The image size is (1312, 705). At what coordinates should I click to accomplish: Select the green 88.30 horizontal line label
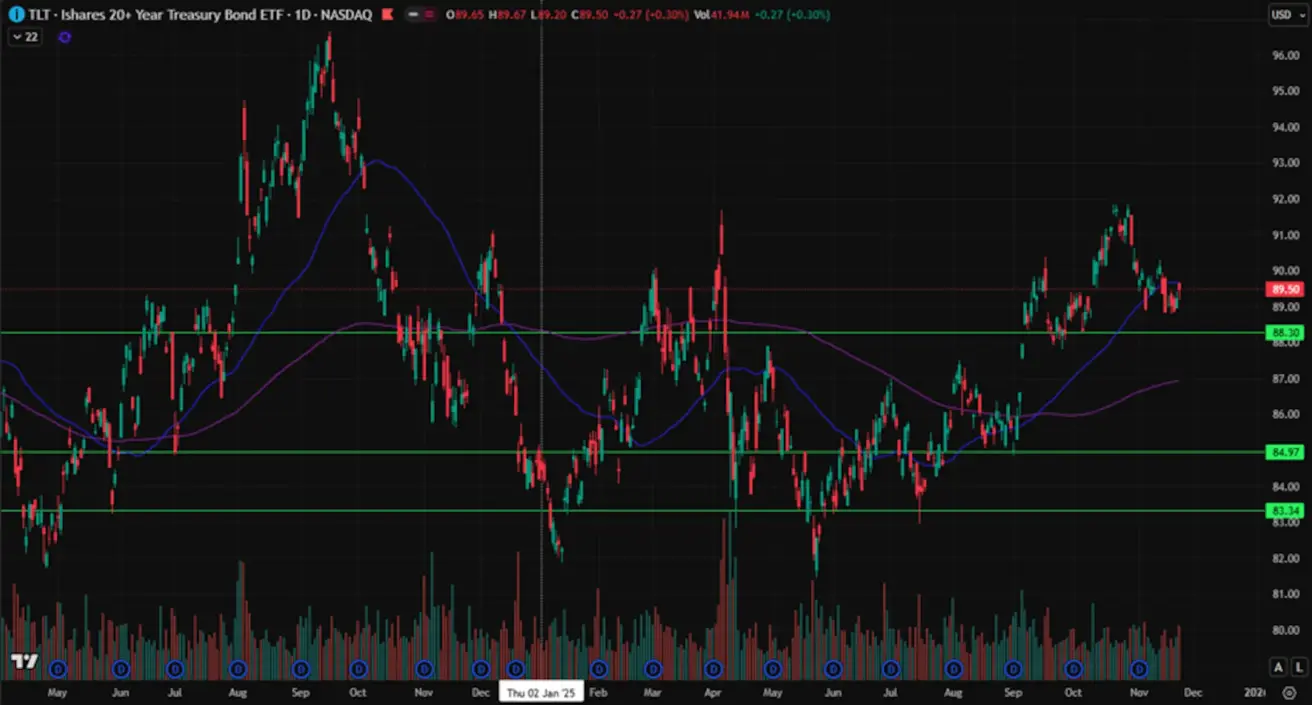(x=1283, y=333)
